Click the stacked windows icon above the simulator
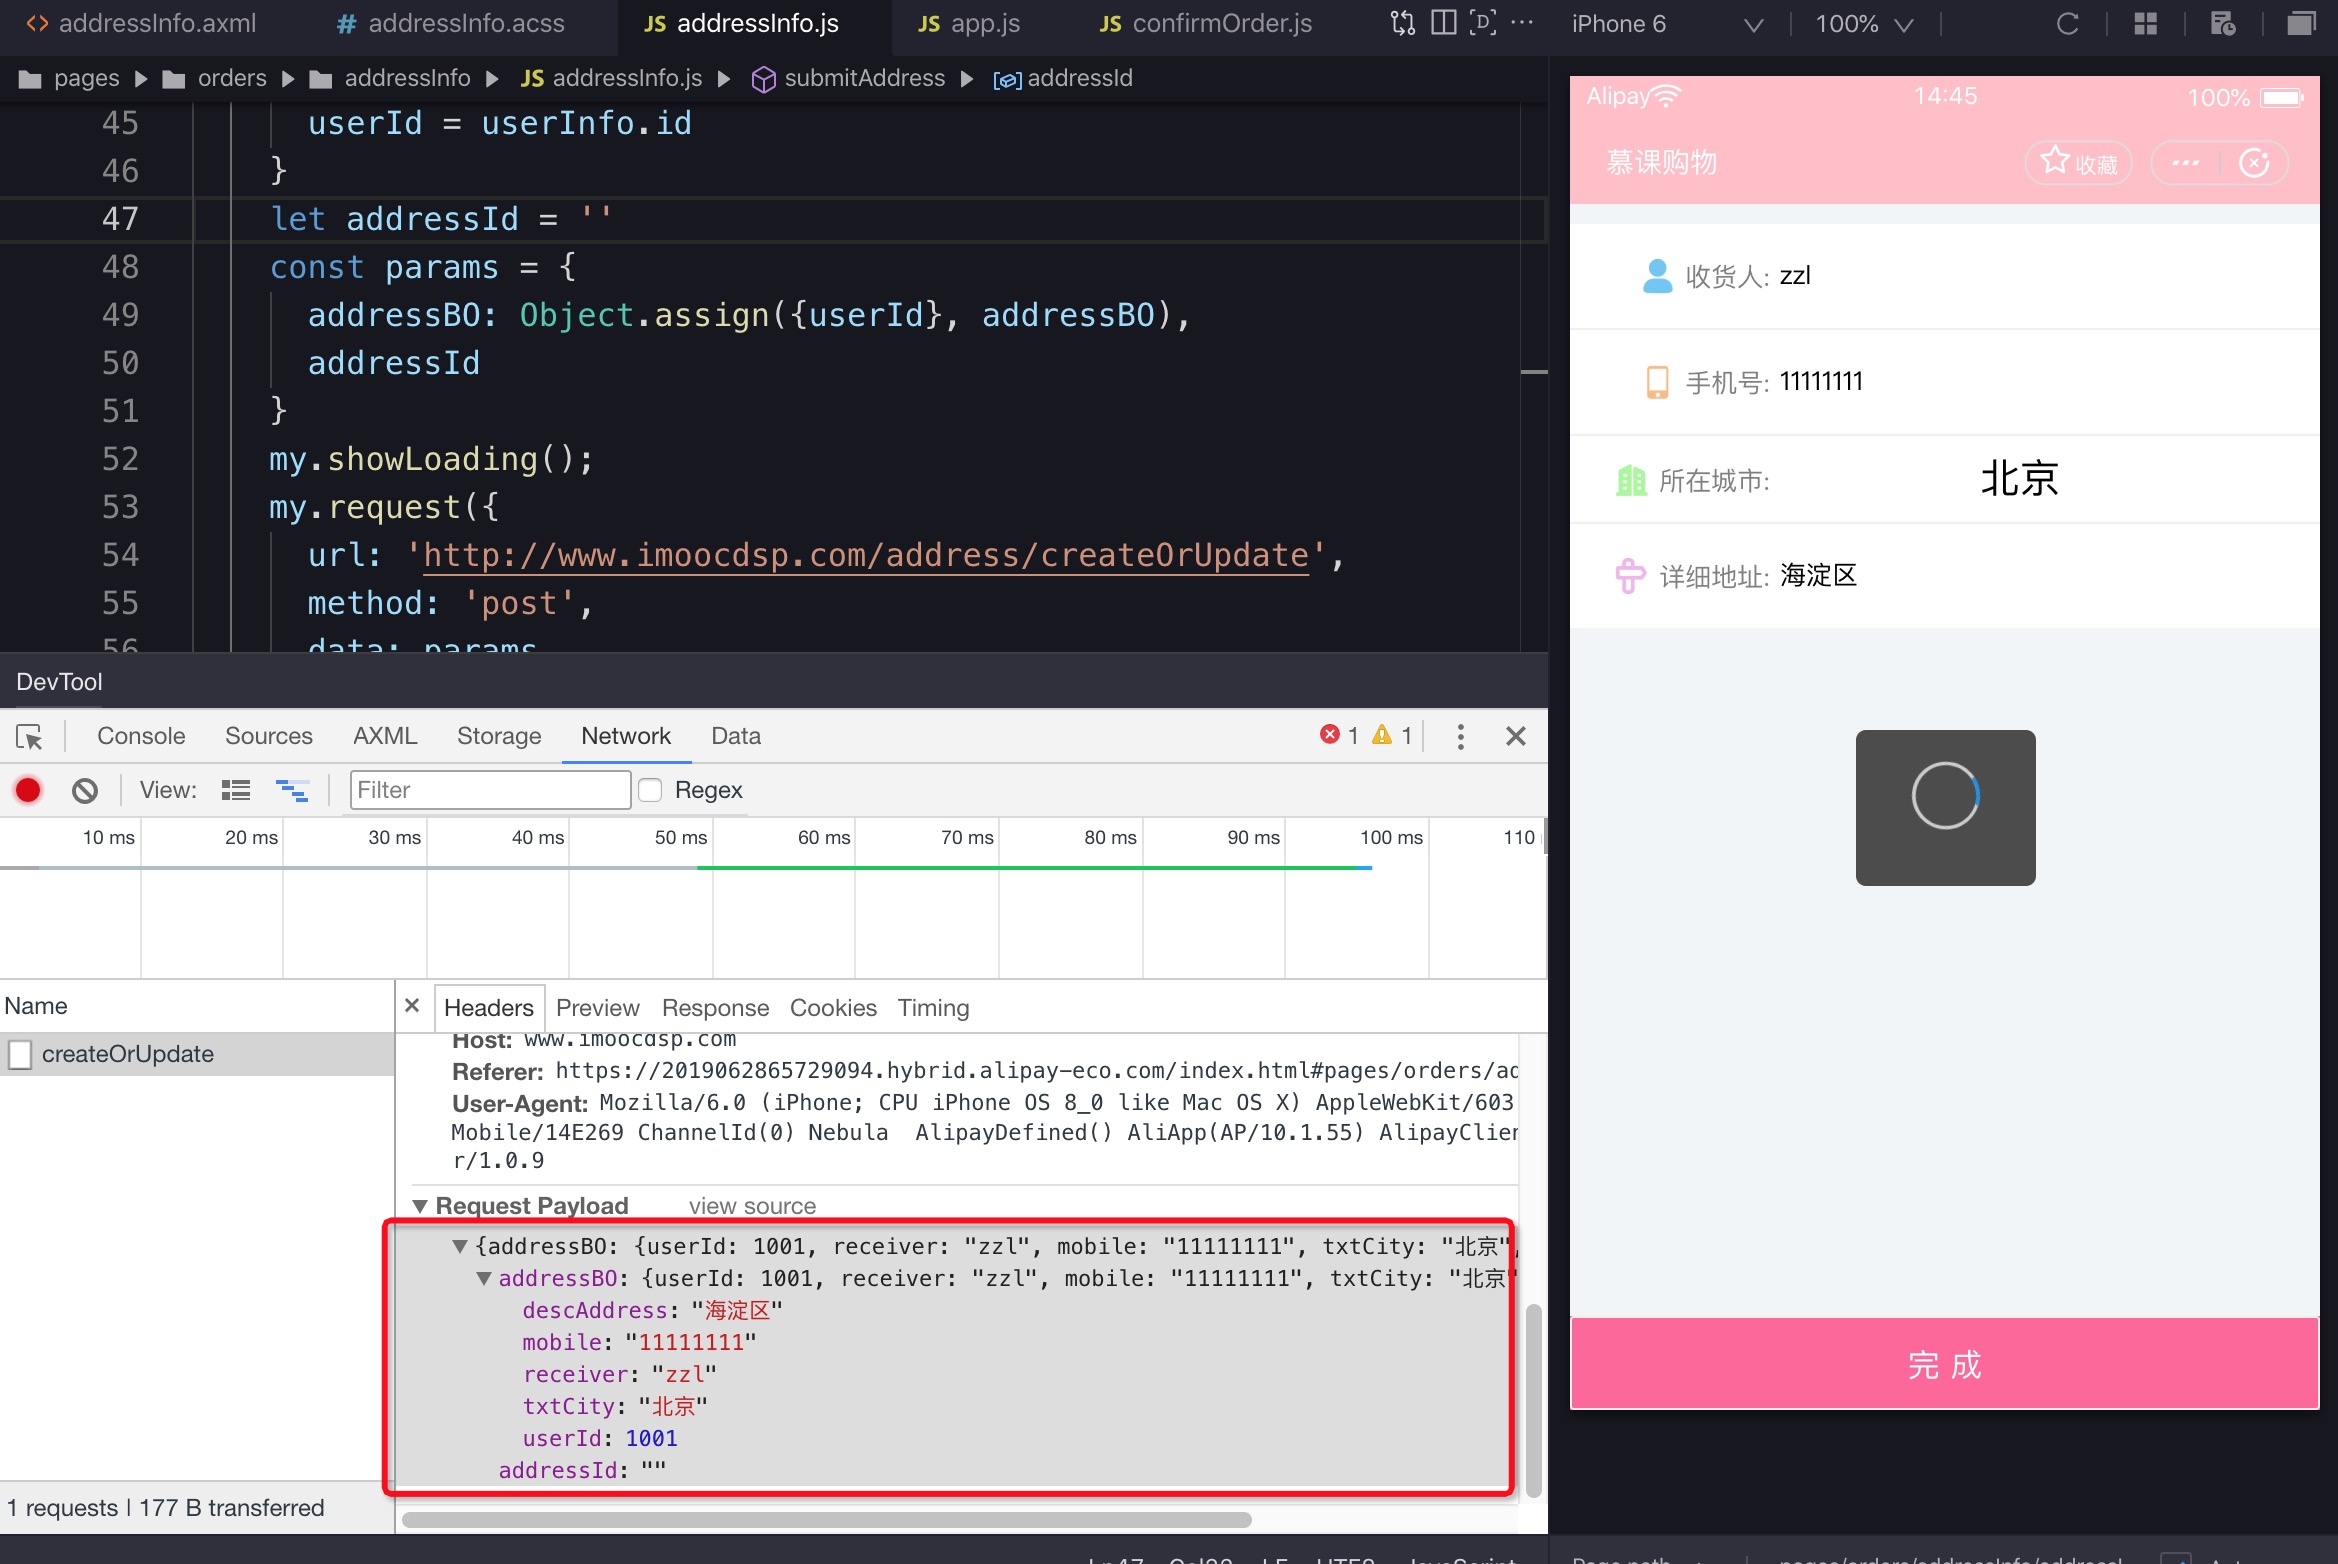Viewport: 2338px width, 1564px height. (2301, 24)
